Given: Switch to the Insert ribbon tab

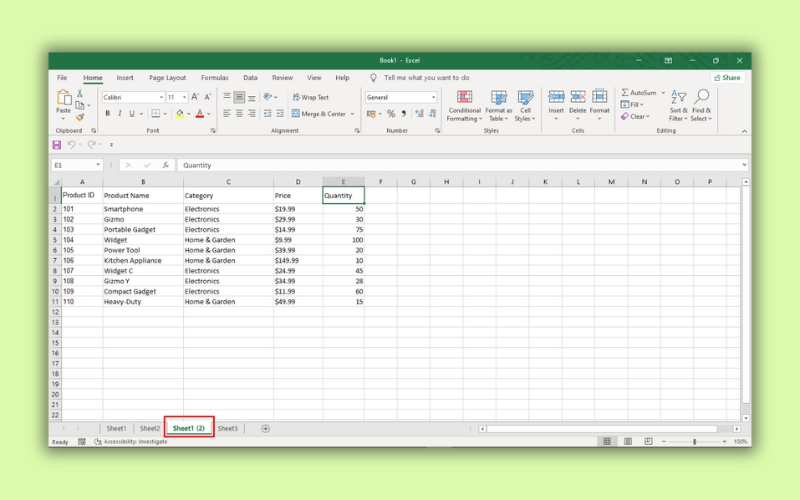Looking at the screenshot, I should (x=125, y=78).
